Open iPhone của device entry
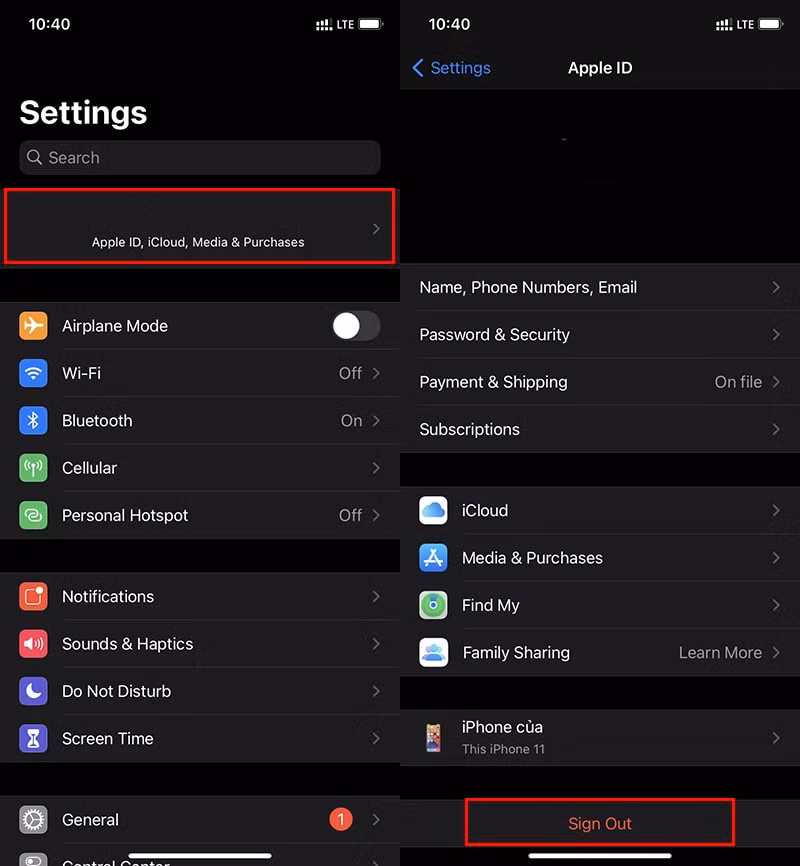Screen dimensions: 800x866 click(x=600, y=738)
